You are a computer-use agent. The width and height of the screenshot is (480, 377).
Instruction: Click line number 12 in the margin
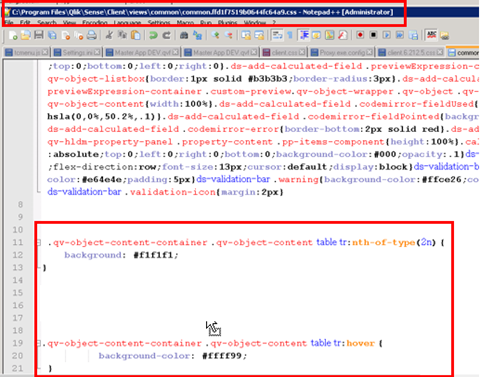tap(18, 255)
